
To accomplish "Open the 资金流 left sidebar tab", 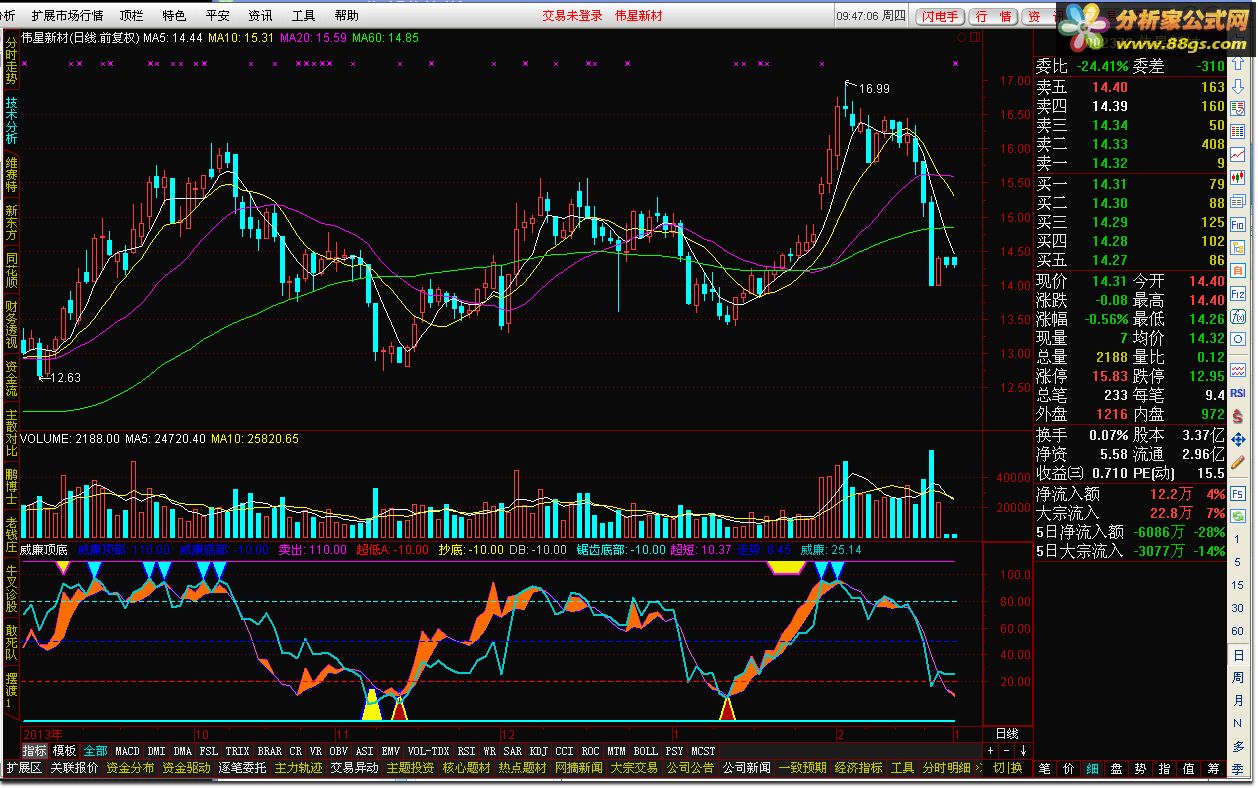I will click(x=11, y=378).
